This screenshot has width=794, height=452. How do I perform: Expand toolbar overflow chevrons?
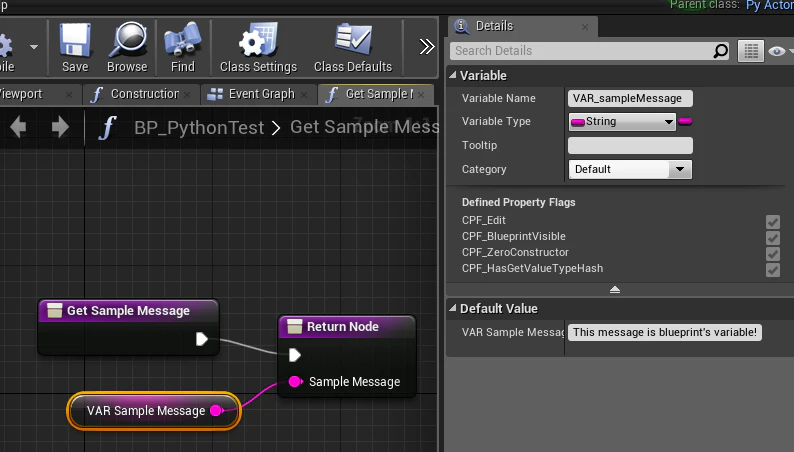[x=427, y=47]
